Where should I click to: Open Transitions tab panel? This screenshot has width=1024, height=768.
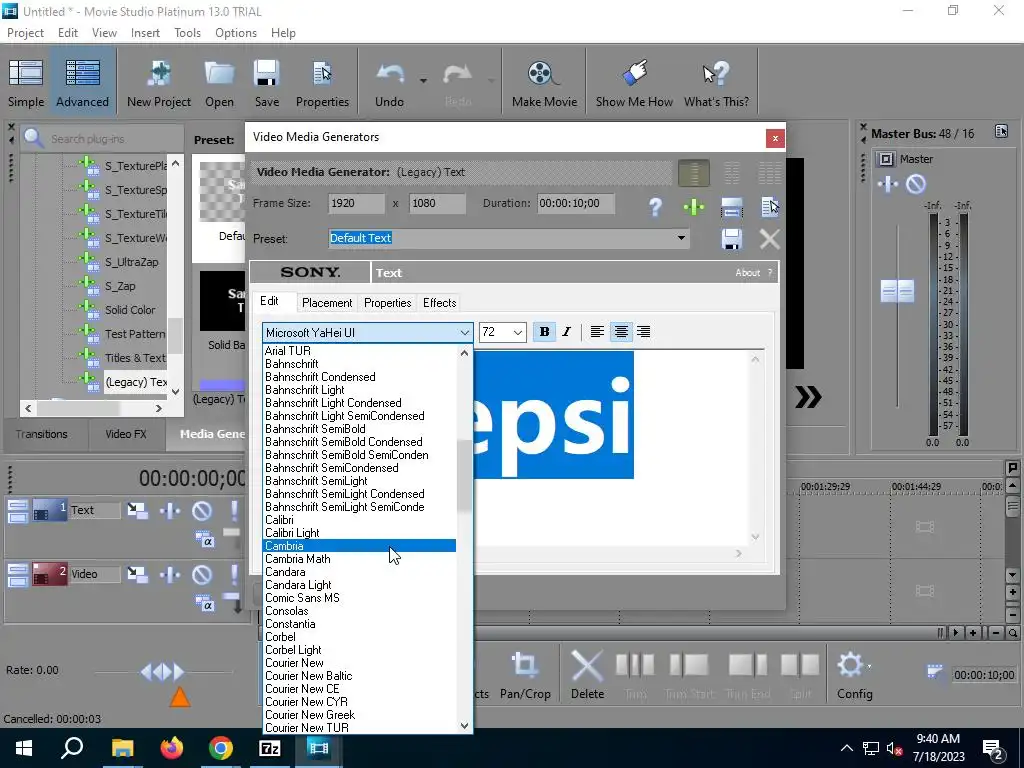pyautogui.click(x=42, y=434)
